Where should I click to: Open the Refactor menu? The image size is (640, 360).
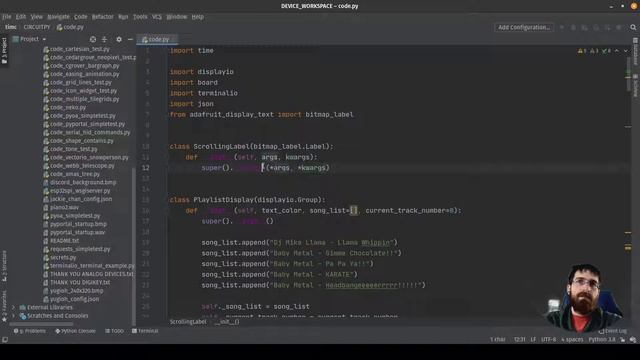click(x=102, y=17)
